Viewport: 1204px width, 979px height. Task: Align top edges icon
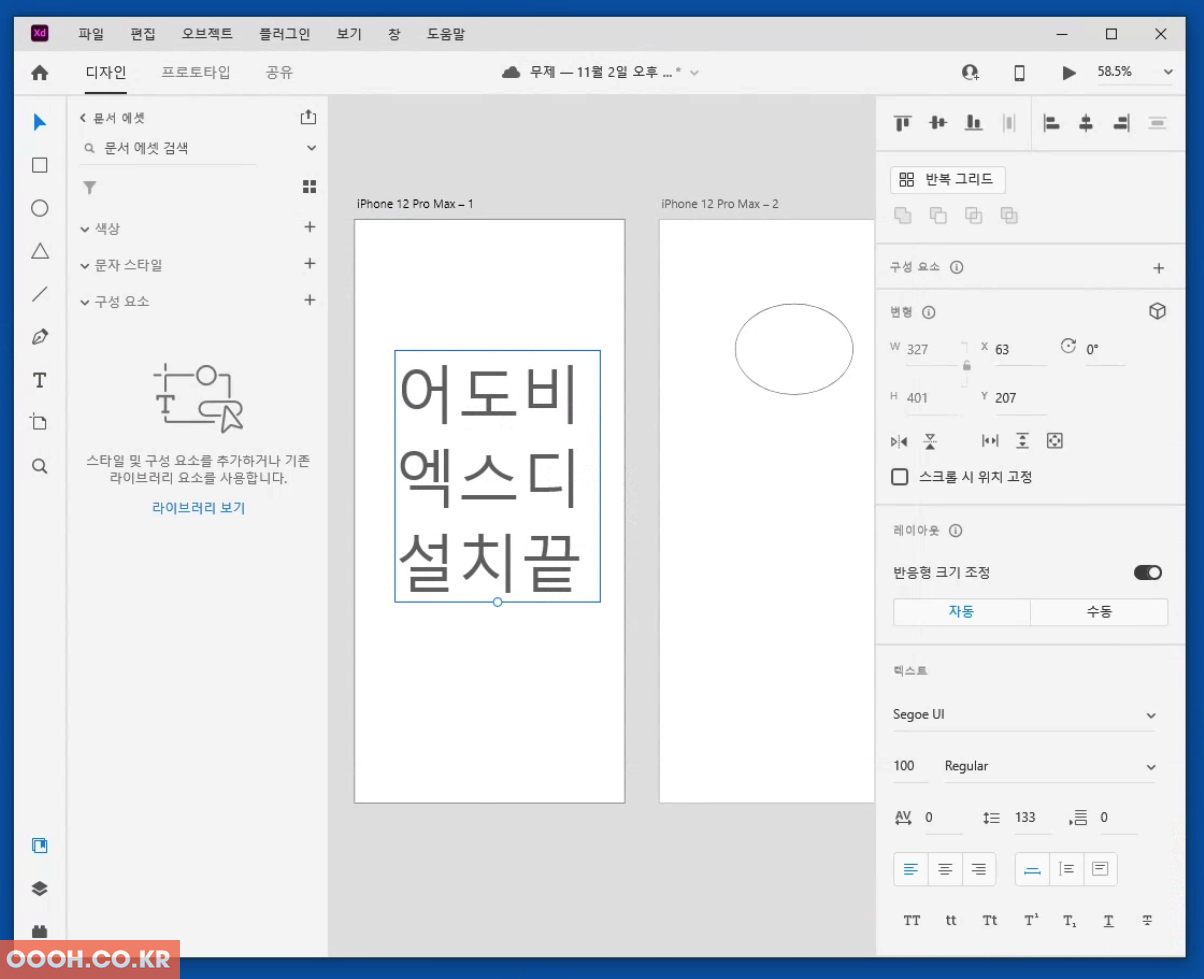(x=903, y=123)
